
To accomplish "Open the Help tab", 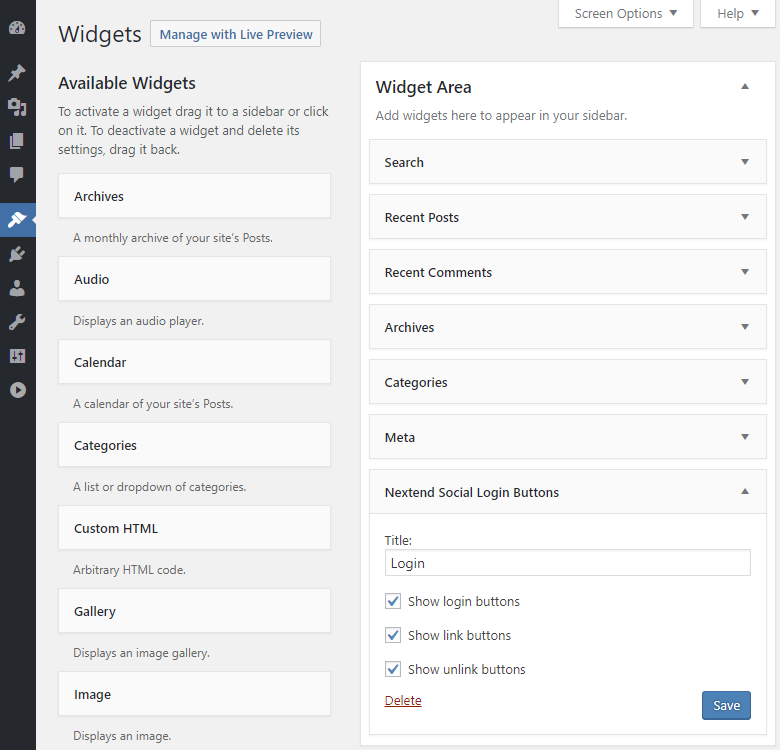I will (737, 14).
